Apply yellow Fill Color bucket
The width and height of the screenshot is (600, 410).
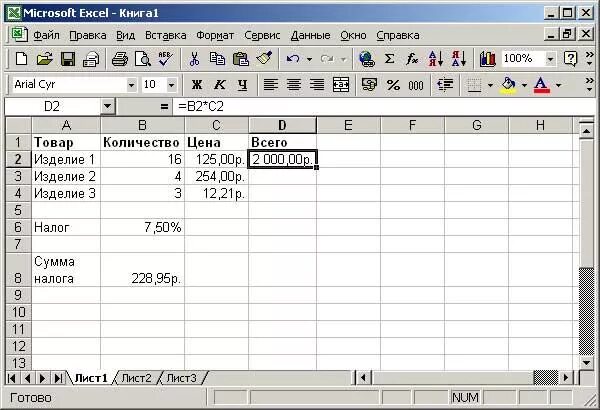point(509,85)
